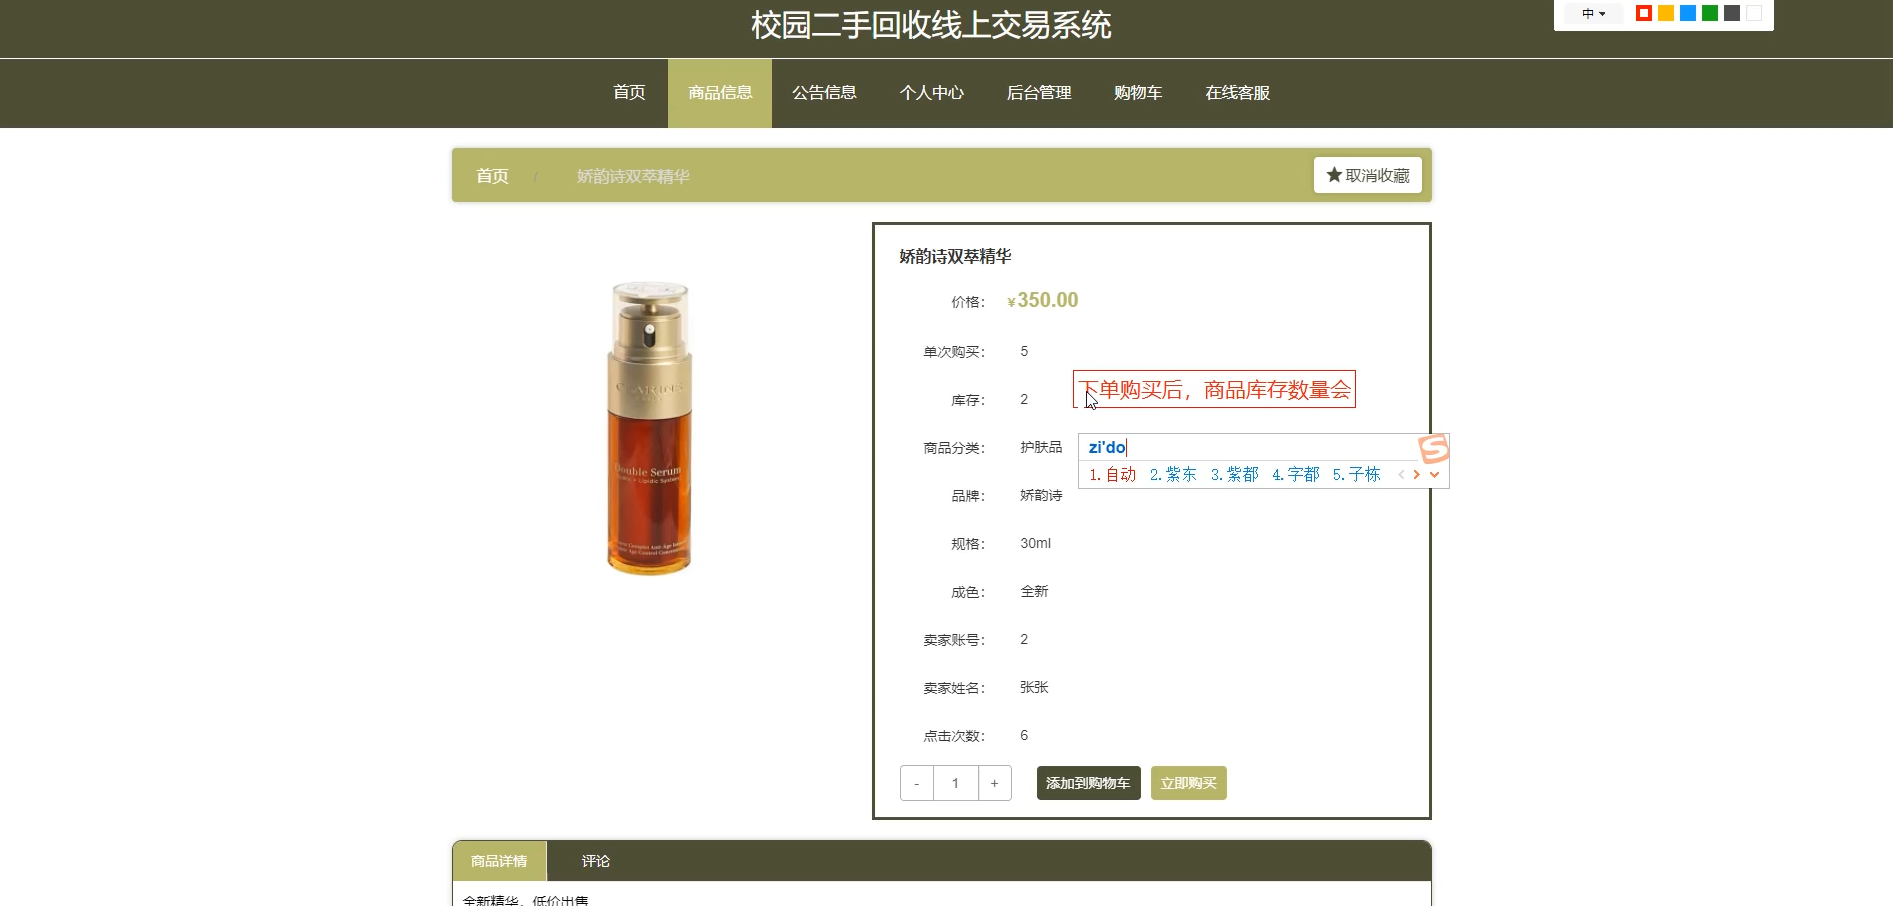Screen dimensions: 1893x906
Task: Click the product bottle image
Action: [649, 428]
